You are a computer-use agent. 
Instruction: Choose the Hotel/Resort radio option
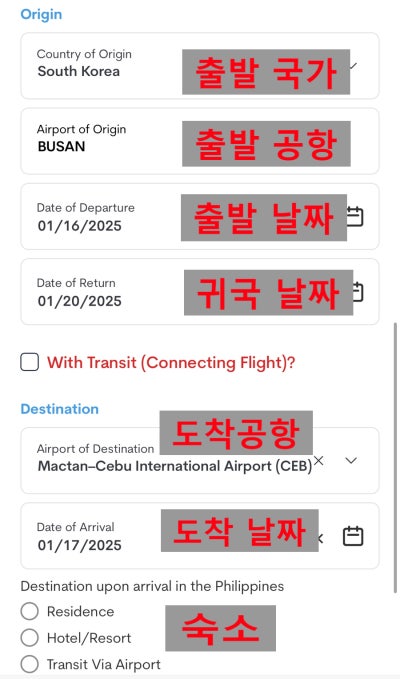coord(29,638)
